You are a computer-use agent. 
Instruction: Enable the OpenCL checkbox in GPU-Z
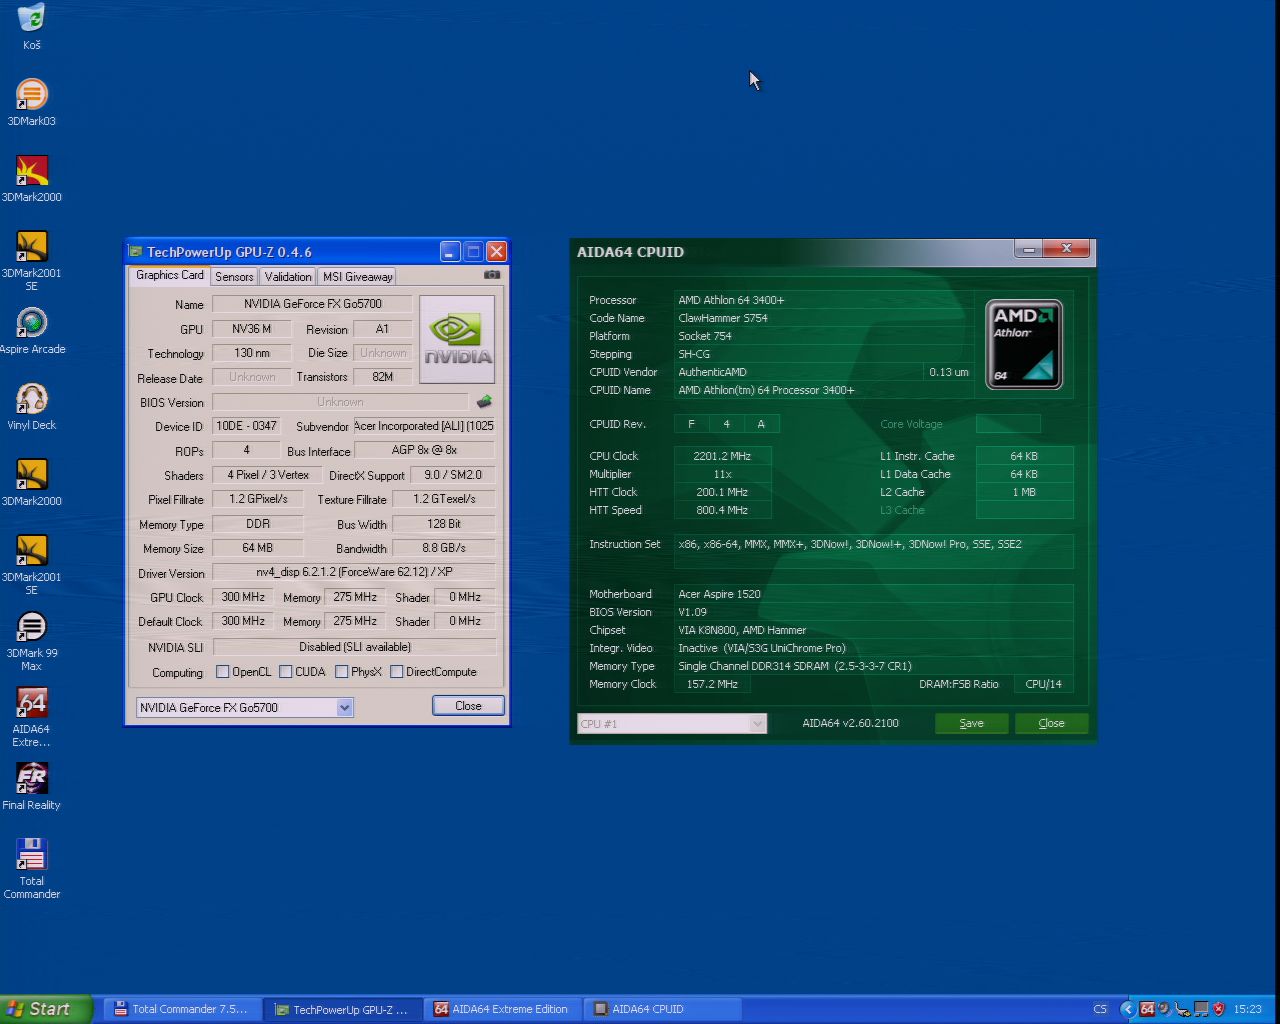pyautogui.click(x=223, y=672)
